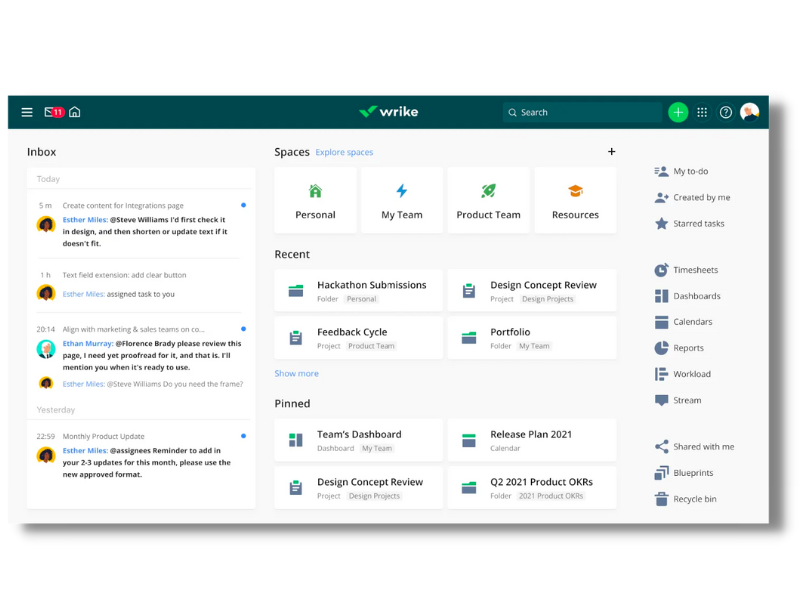This screenshot has width=800, height=600.
Task: Click the Stream speech bubble icon
Action: pos(661,401)
